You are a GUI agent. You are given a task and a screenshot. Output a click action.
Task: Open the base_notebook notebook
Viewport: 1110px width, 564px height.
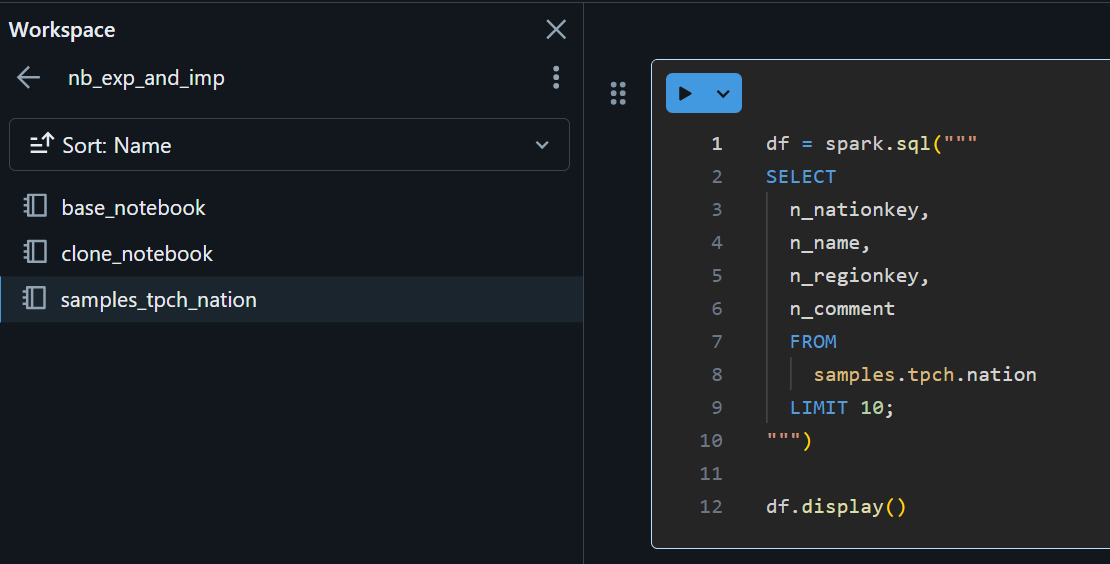pyautogui.click(x=133, y=208)
